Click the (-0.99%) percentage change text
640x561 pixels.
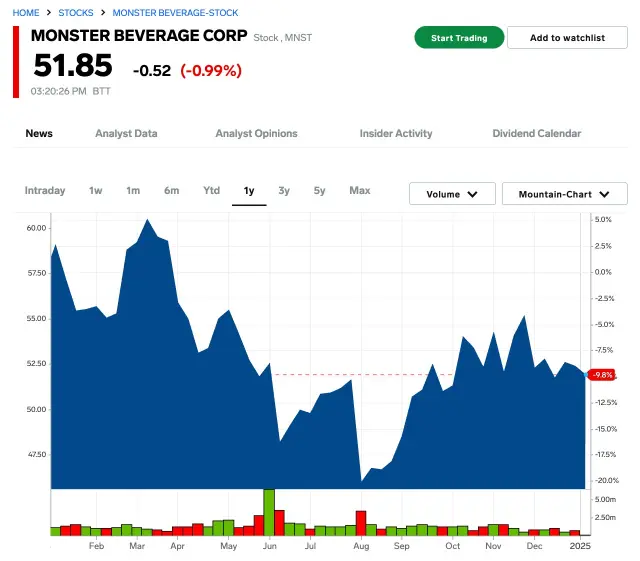[x=211, y=71]
